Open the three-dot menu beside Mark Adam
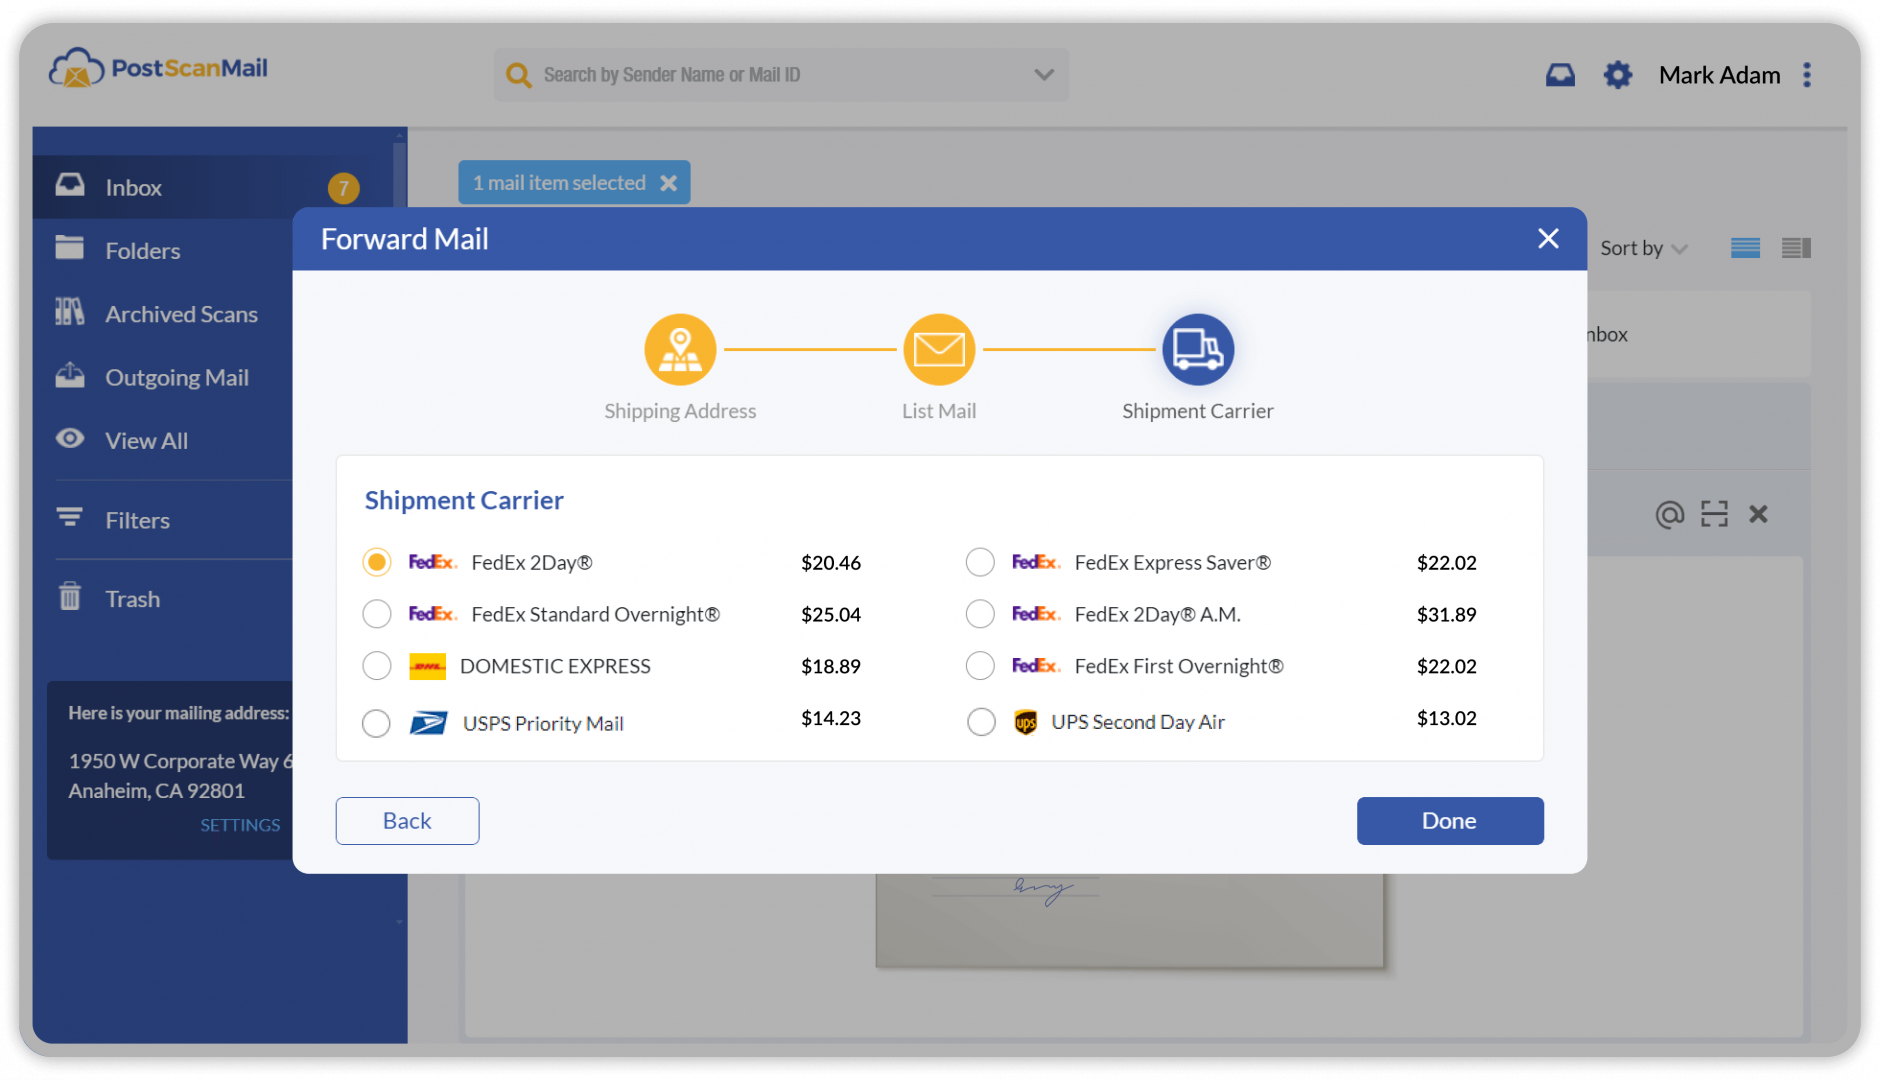This screenshot has height=1080, width=1880. point(1807,74)
